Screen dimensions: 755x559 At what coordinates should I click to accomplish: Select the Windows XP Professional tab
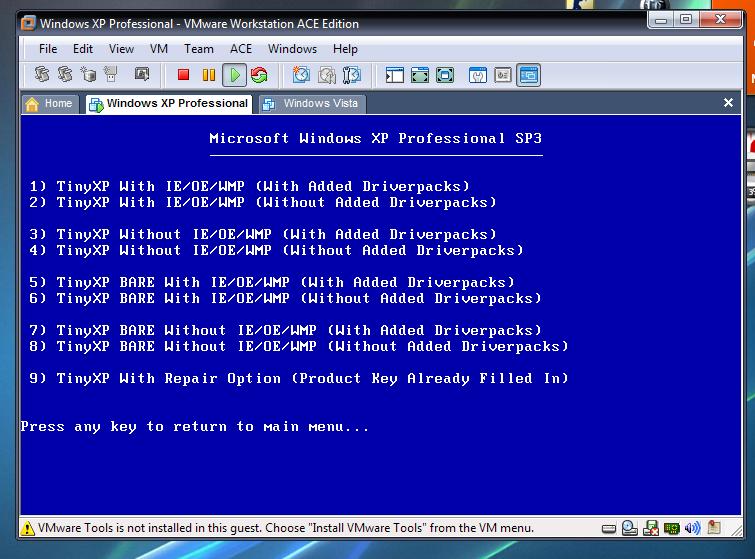(169, 104)
